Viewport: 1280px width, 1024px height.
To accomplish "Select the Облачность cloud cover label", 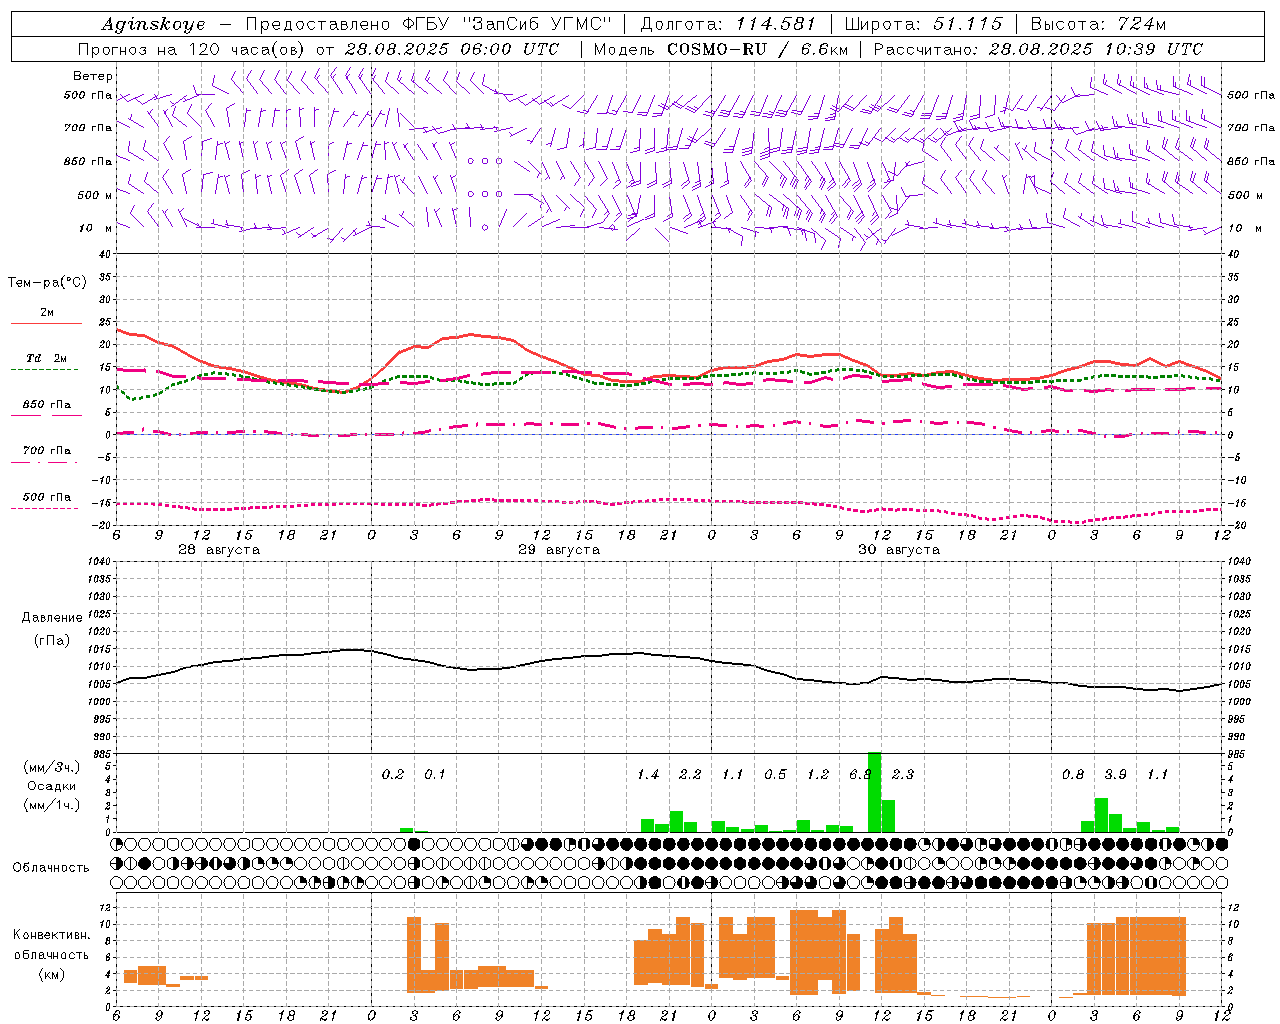I will coord(51,868).
